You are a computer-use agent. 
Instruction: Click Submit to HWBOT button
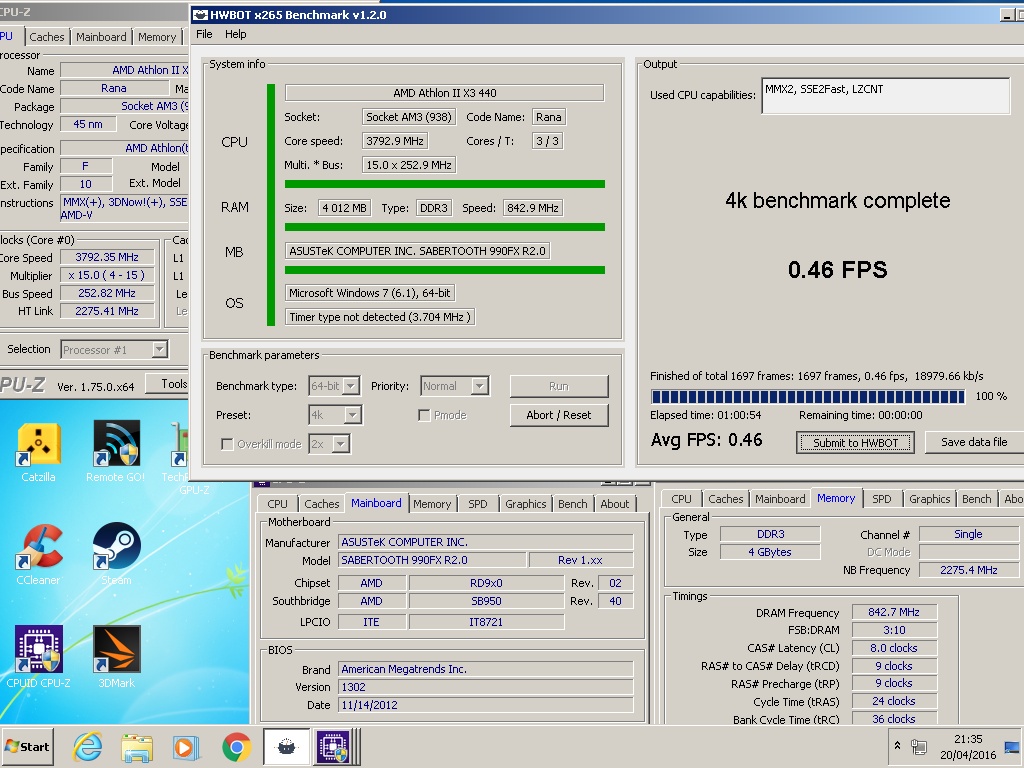point(856,442)
